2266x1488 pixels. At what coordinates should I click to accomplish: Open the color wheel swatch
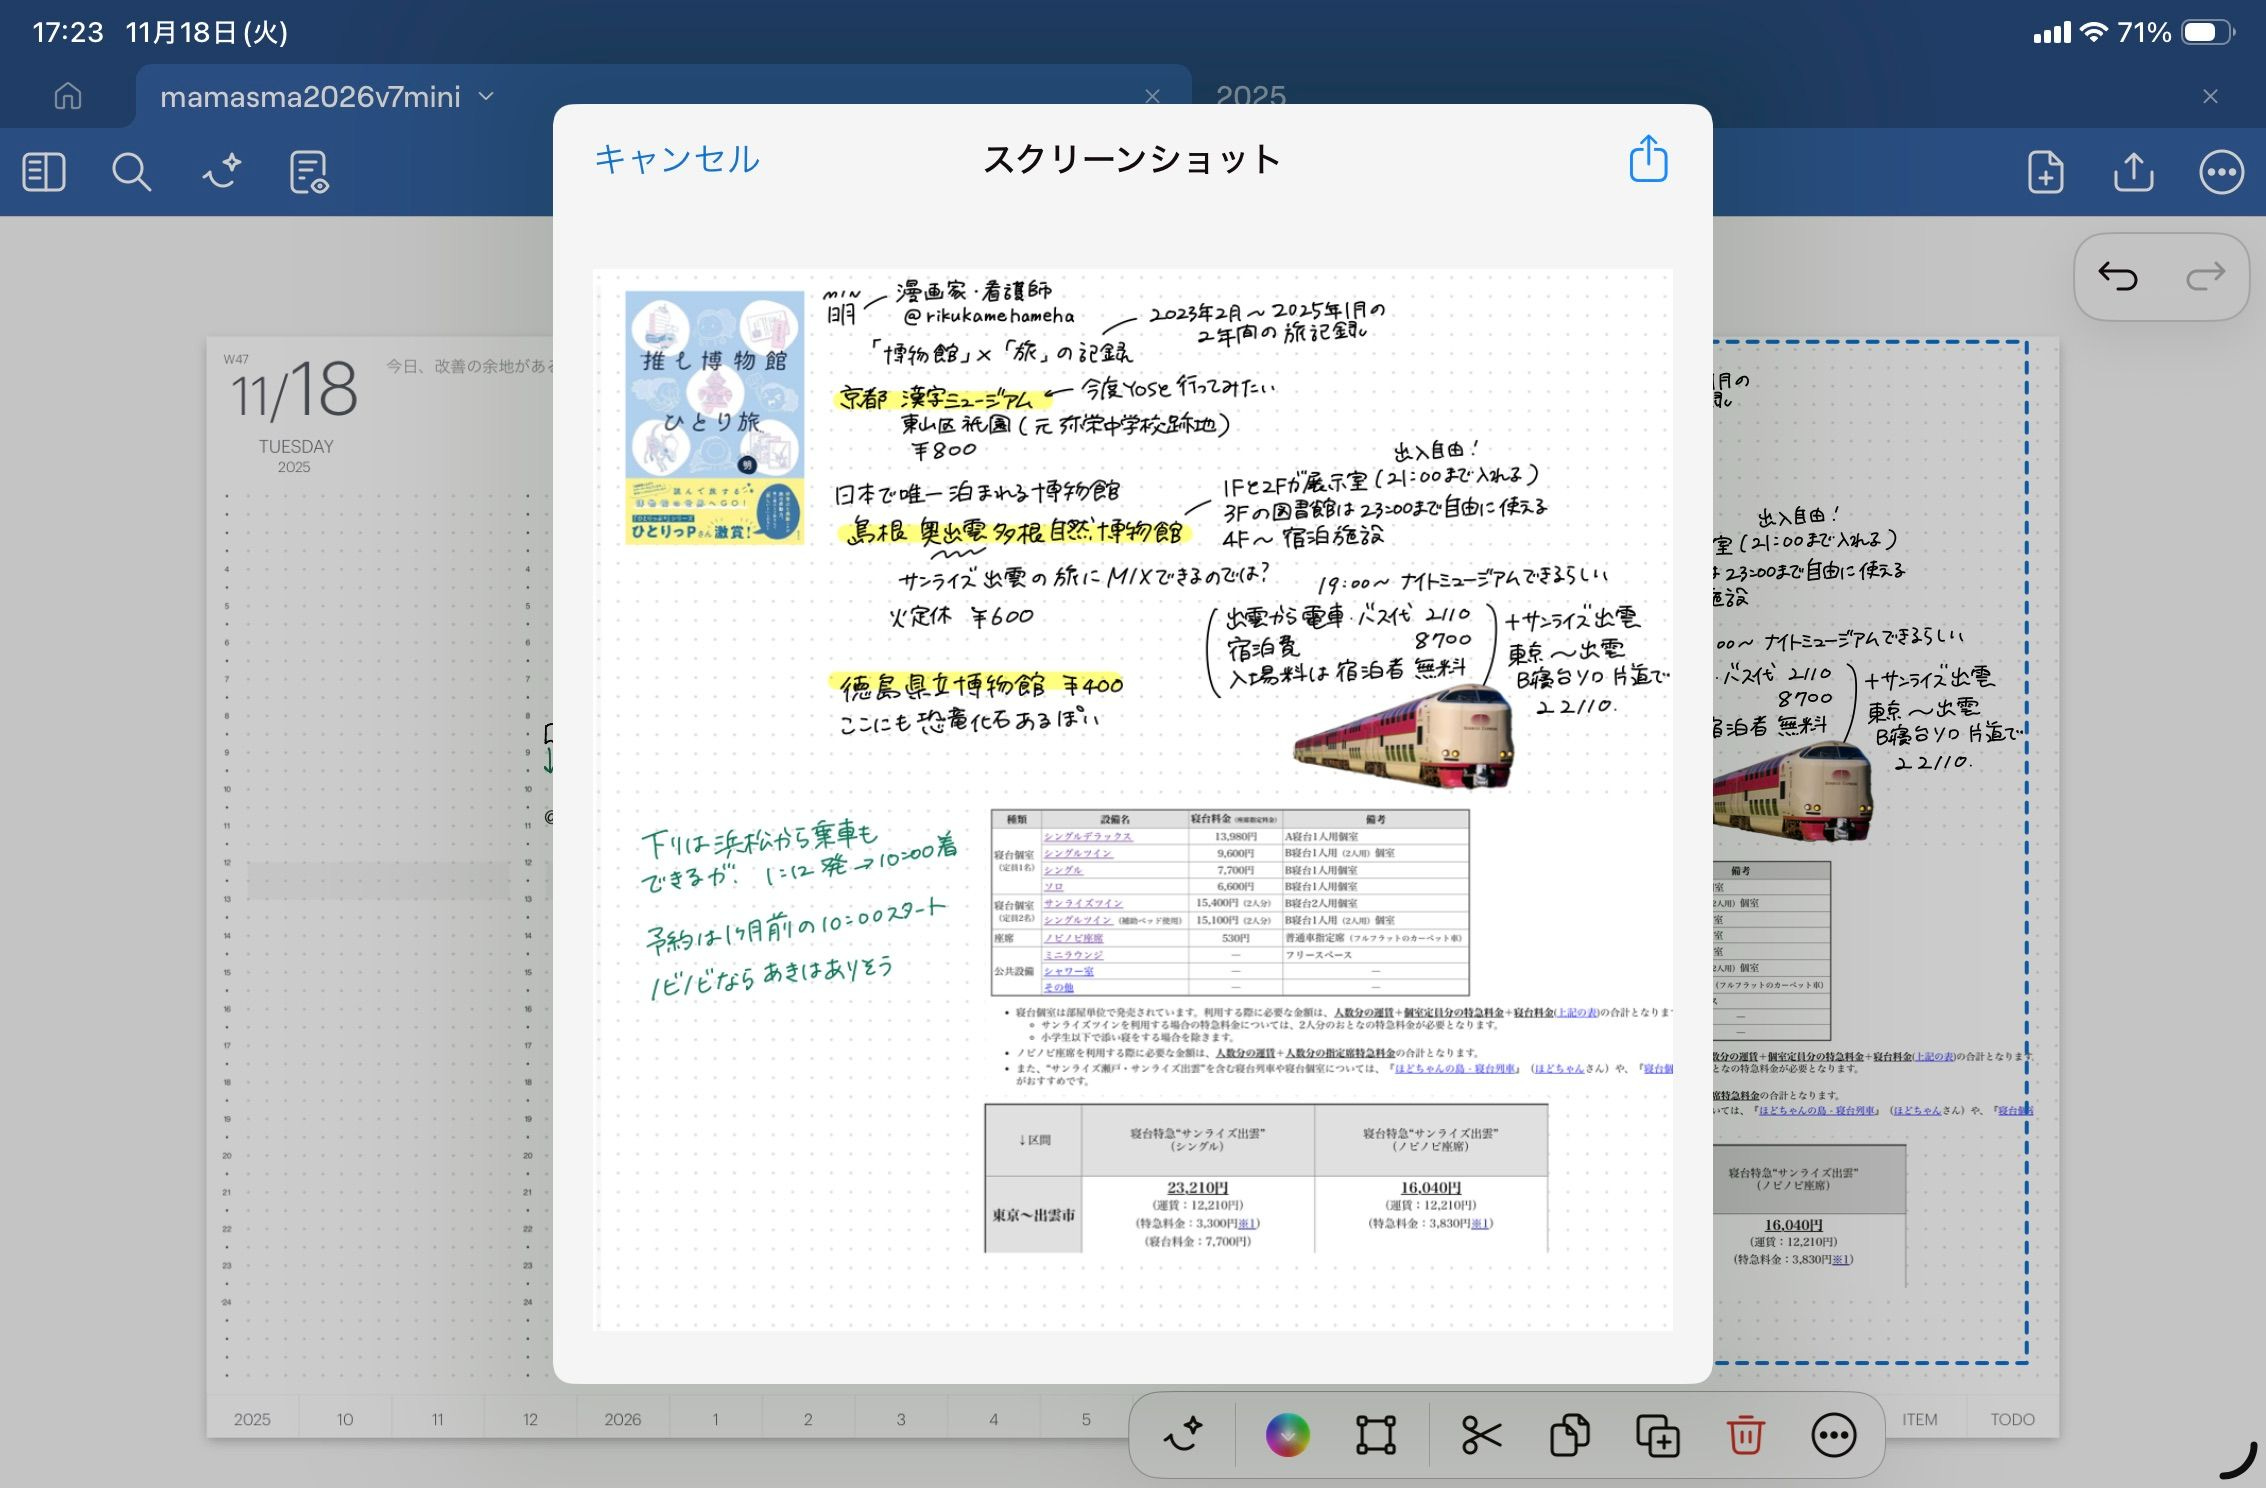click(x=1287, y=1435)
